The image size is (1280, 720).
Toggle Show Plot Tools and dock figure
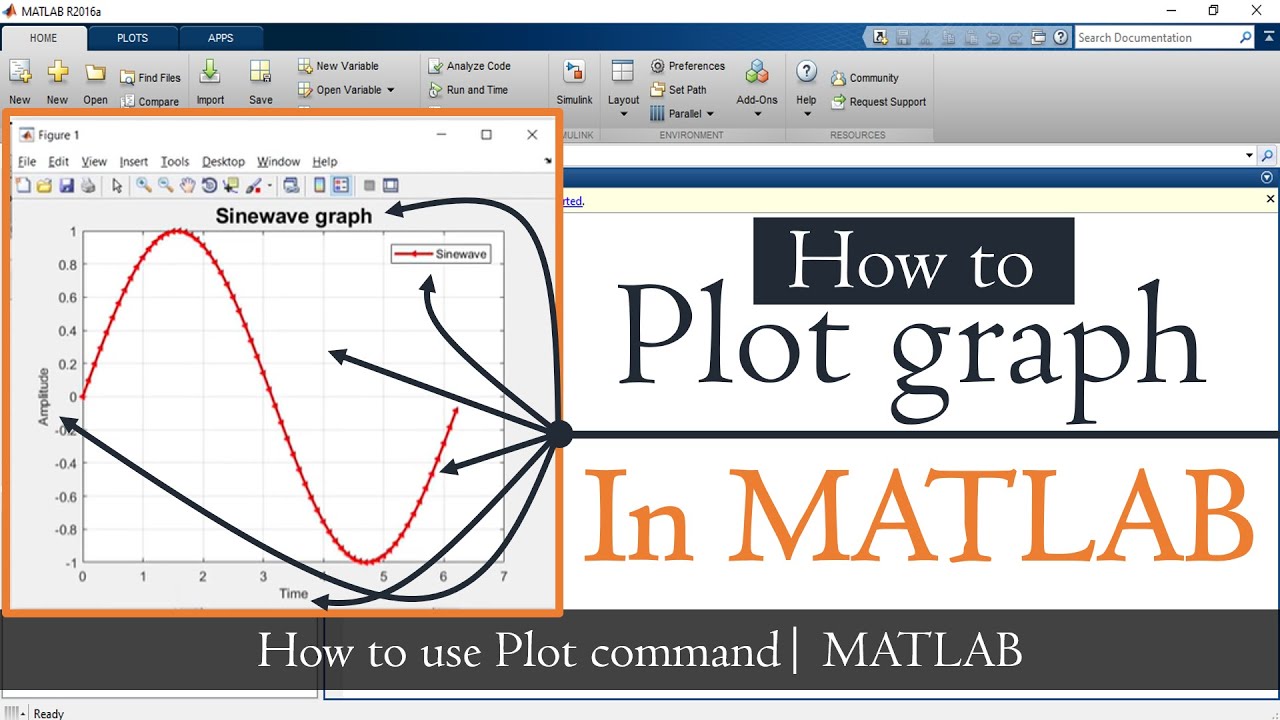click(x=391, y=185)
